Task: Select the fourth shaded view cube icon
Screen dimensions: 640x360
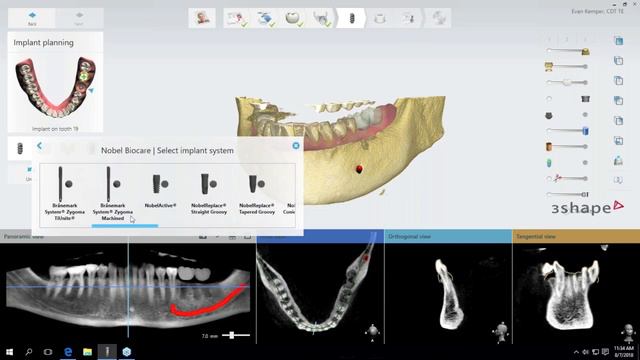Action: (x=619, y=100)
